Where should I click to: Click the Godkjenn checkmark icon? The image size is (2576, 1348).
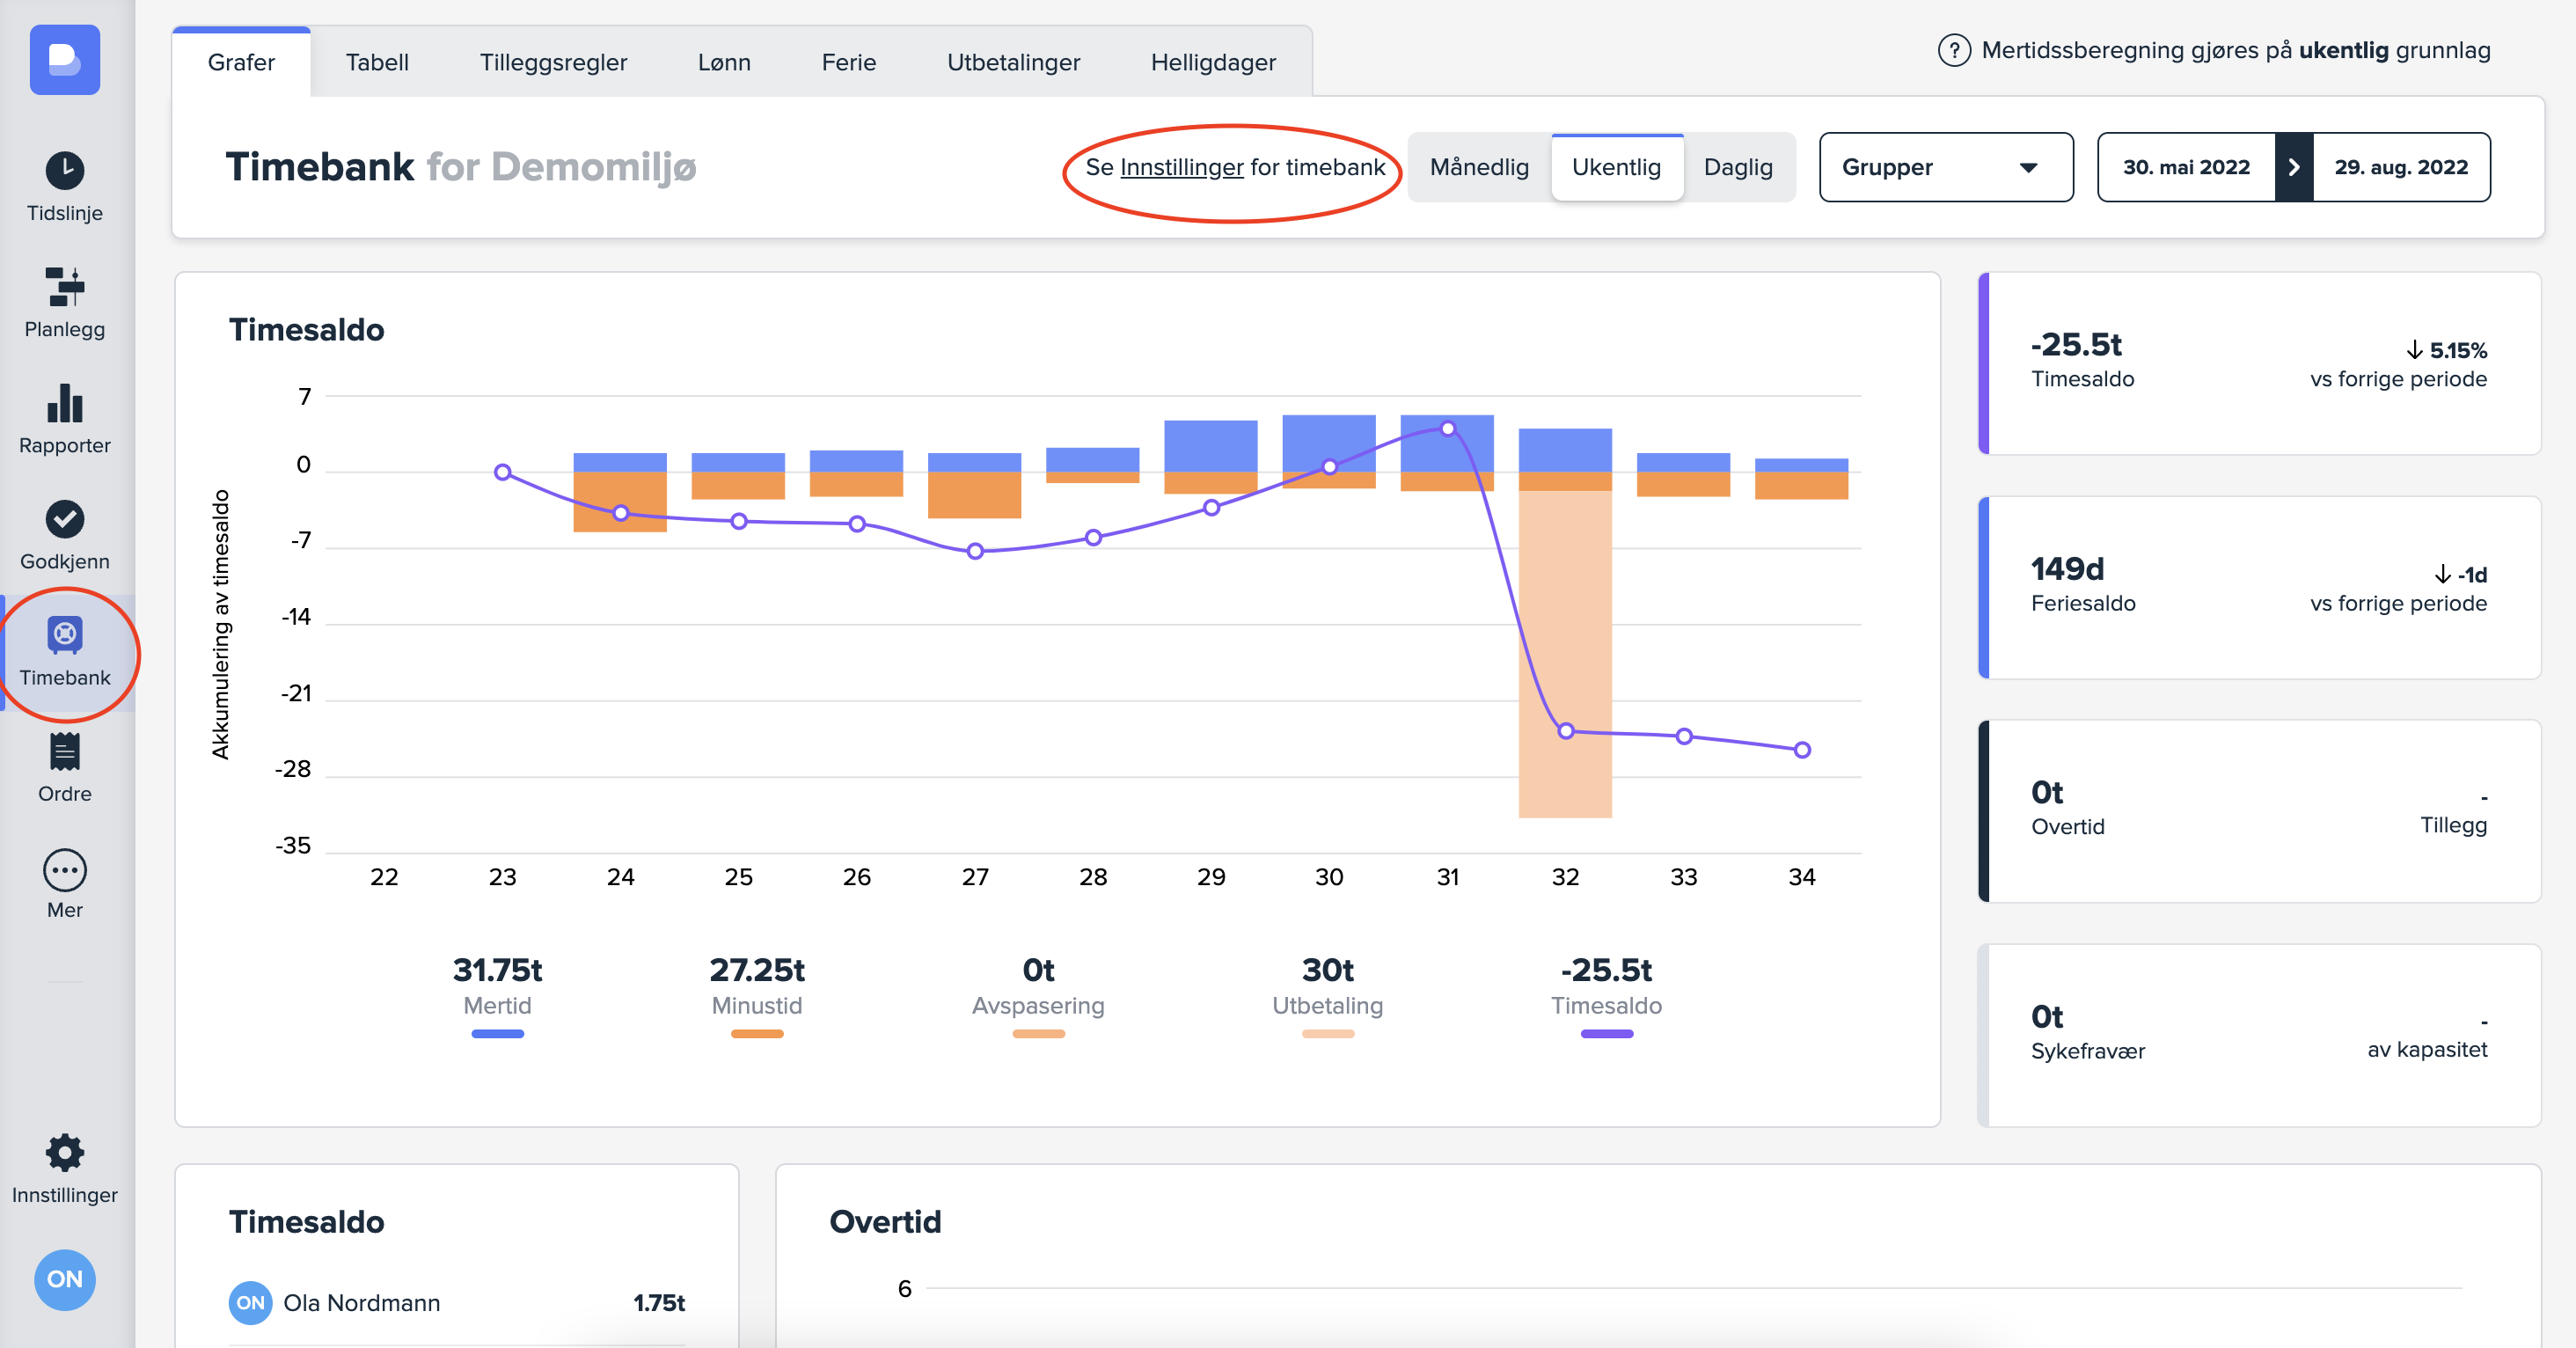tap(65, 519)
